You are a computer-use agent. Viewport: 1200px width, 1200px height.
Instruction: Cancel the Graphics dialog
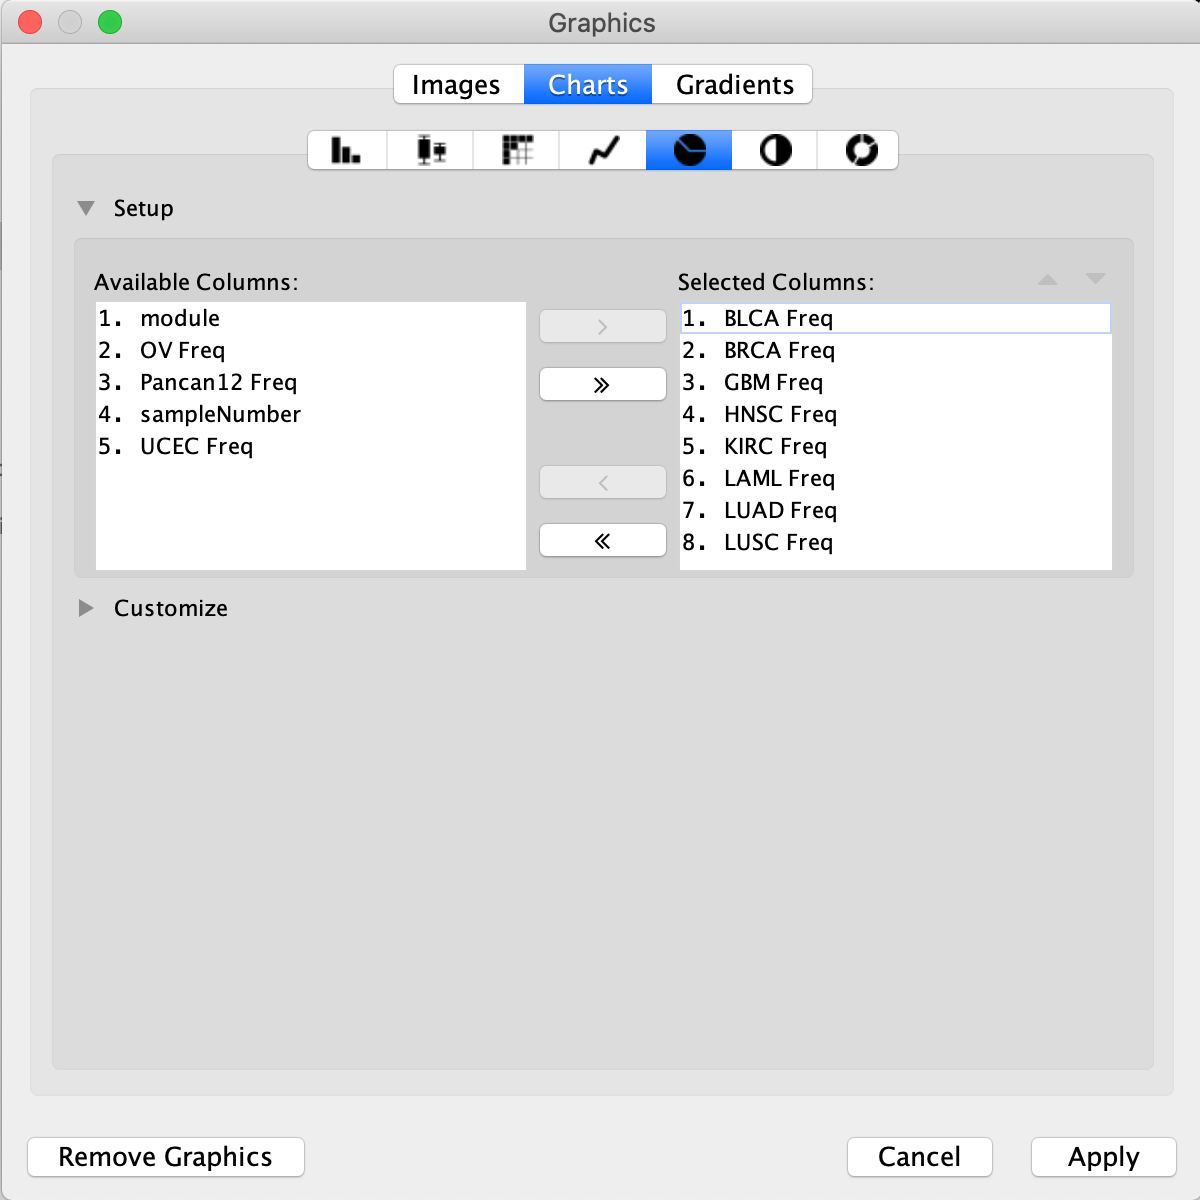click(919, 1157)
